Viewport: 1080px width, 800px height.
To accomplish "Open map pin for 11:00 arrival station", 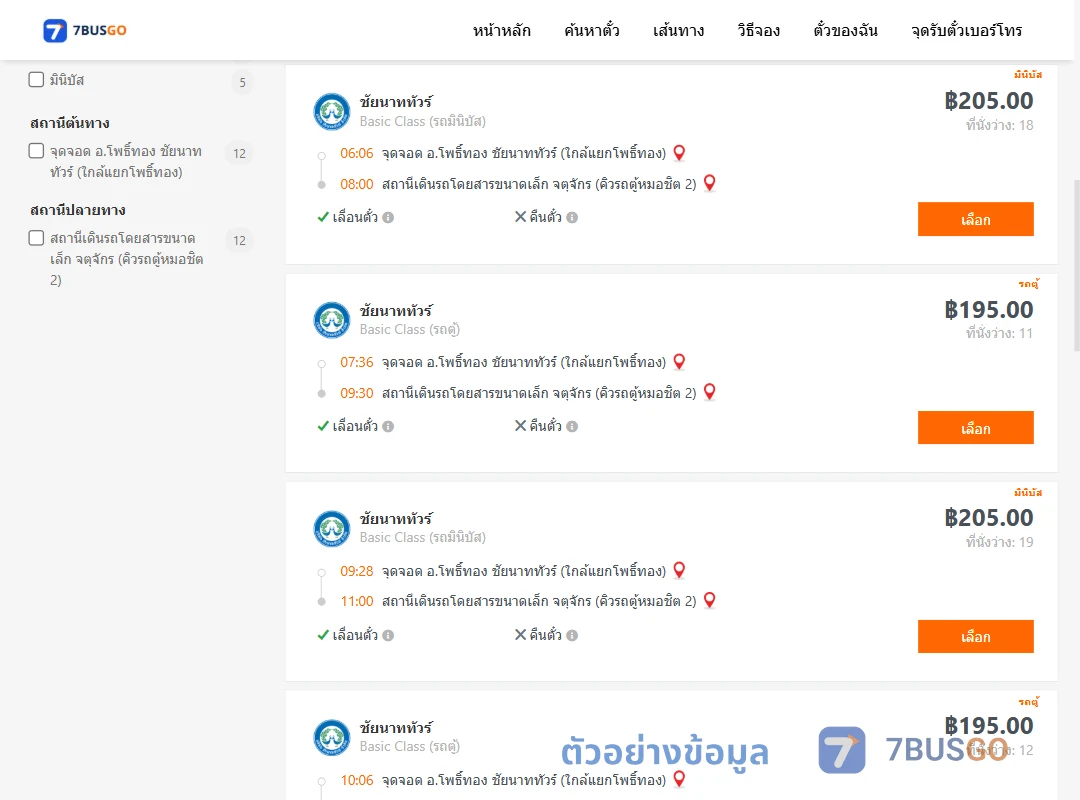I will pyautogui.click(x=709, y=600).
